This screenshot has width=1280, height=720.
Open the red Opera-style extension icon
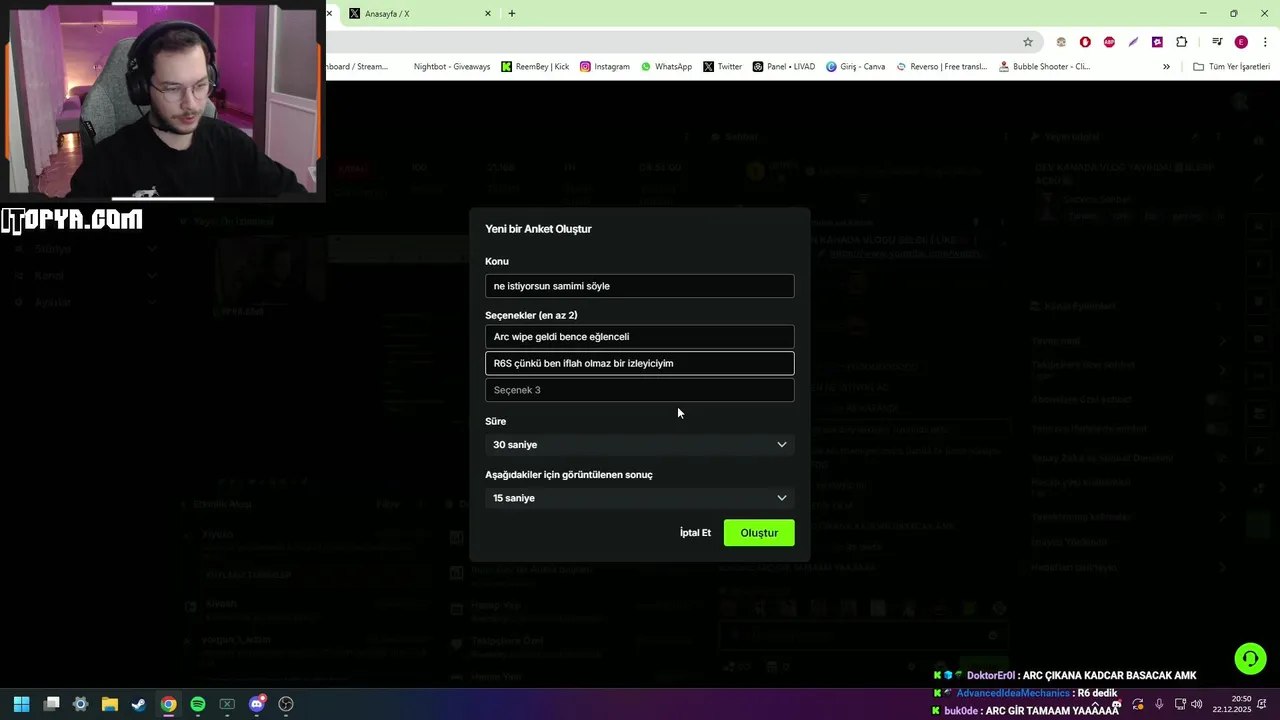pos(1085,42)
